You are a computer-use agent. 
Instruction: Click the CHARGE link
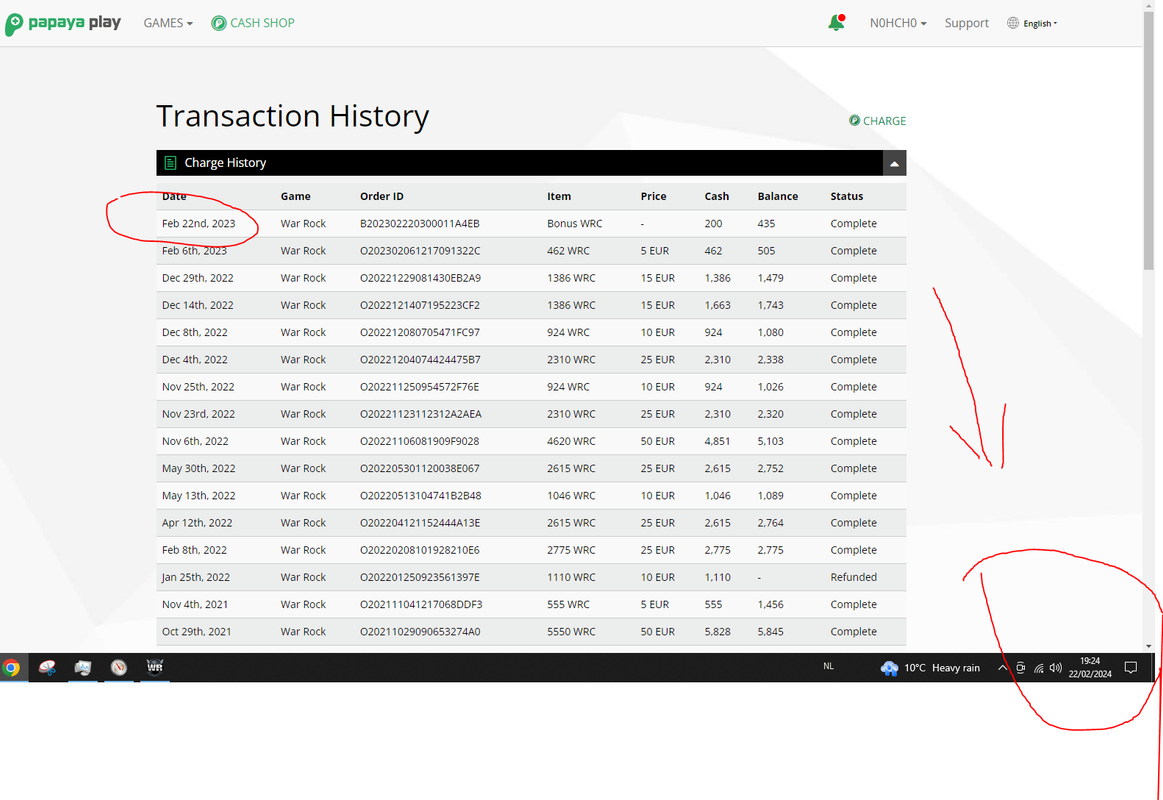point(877,121)
